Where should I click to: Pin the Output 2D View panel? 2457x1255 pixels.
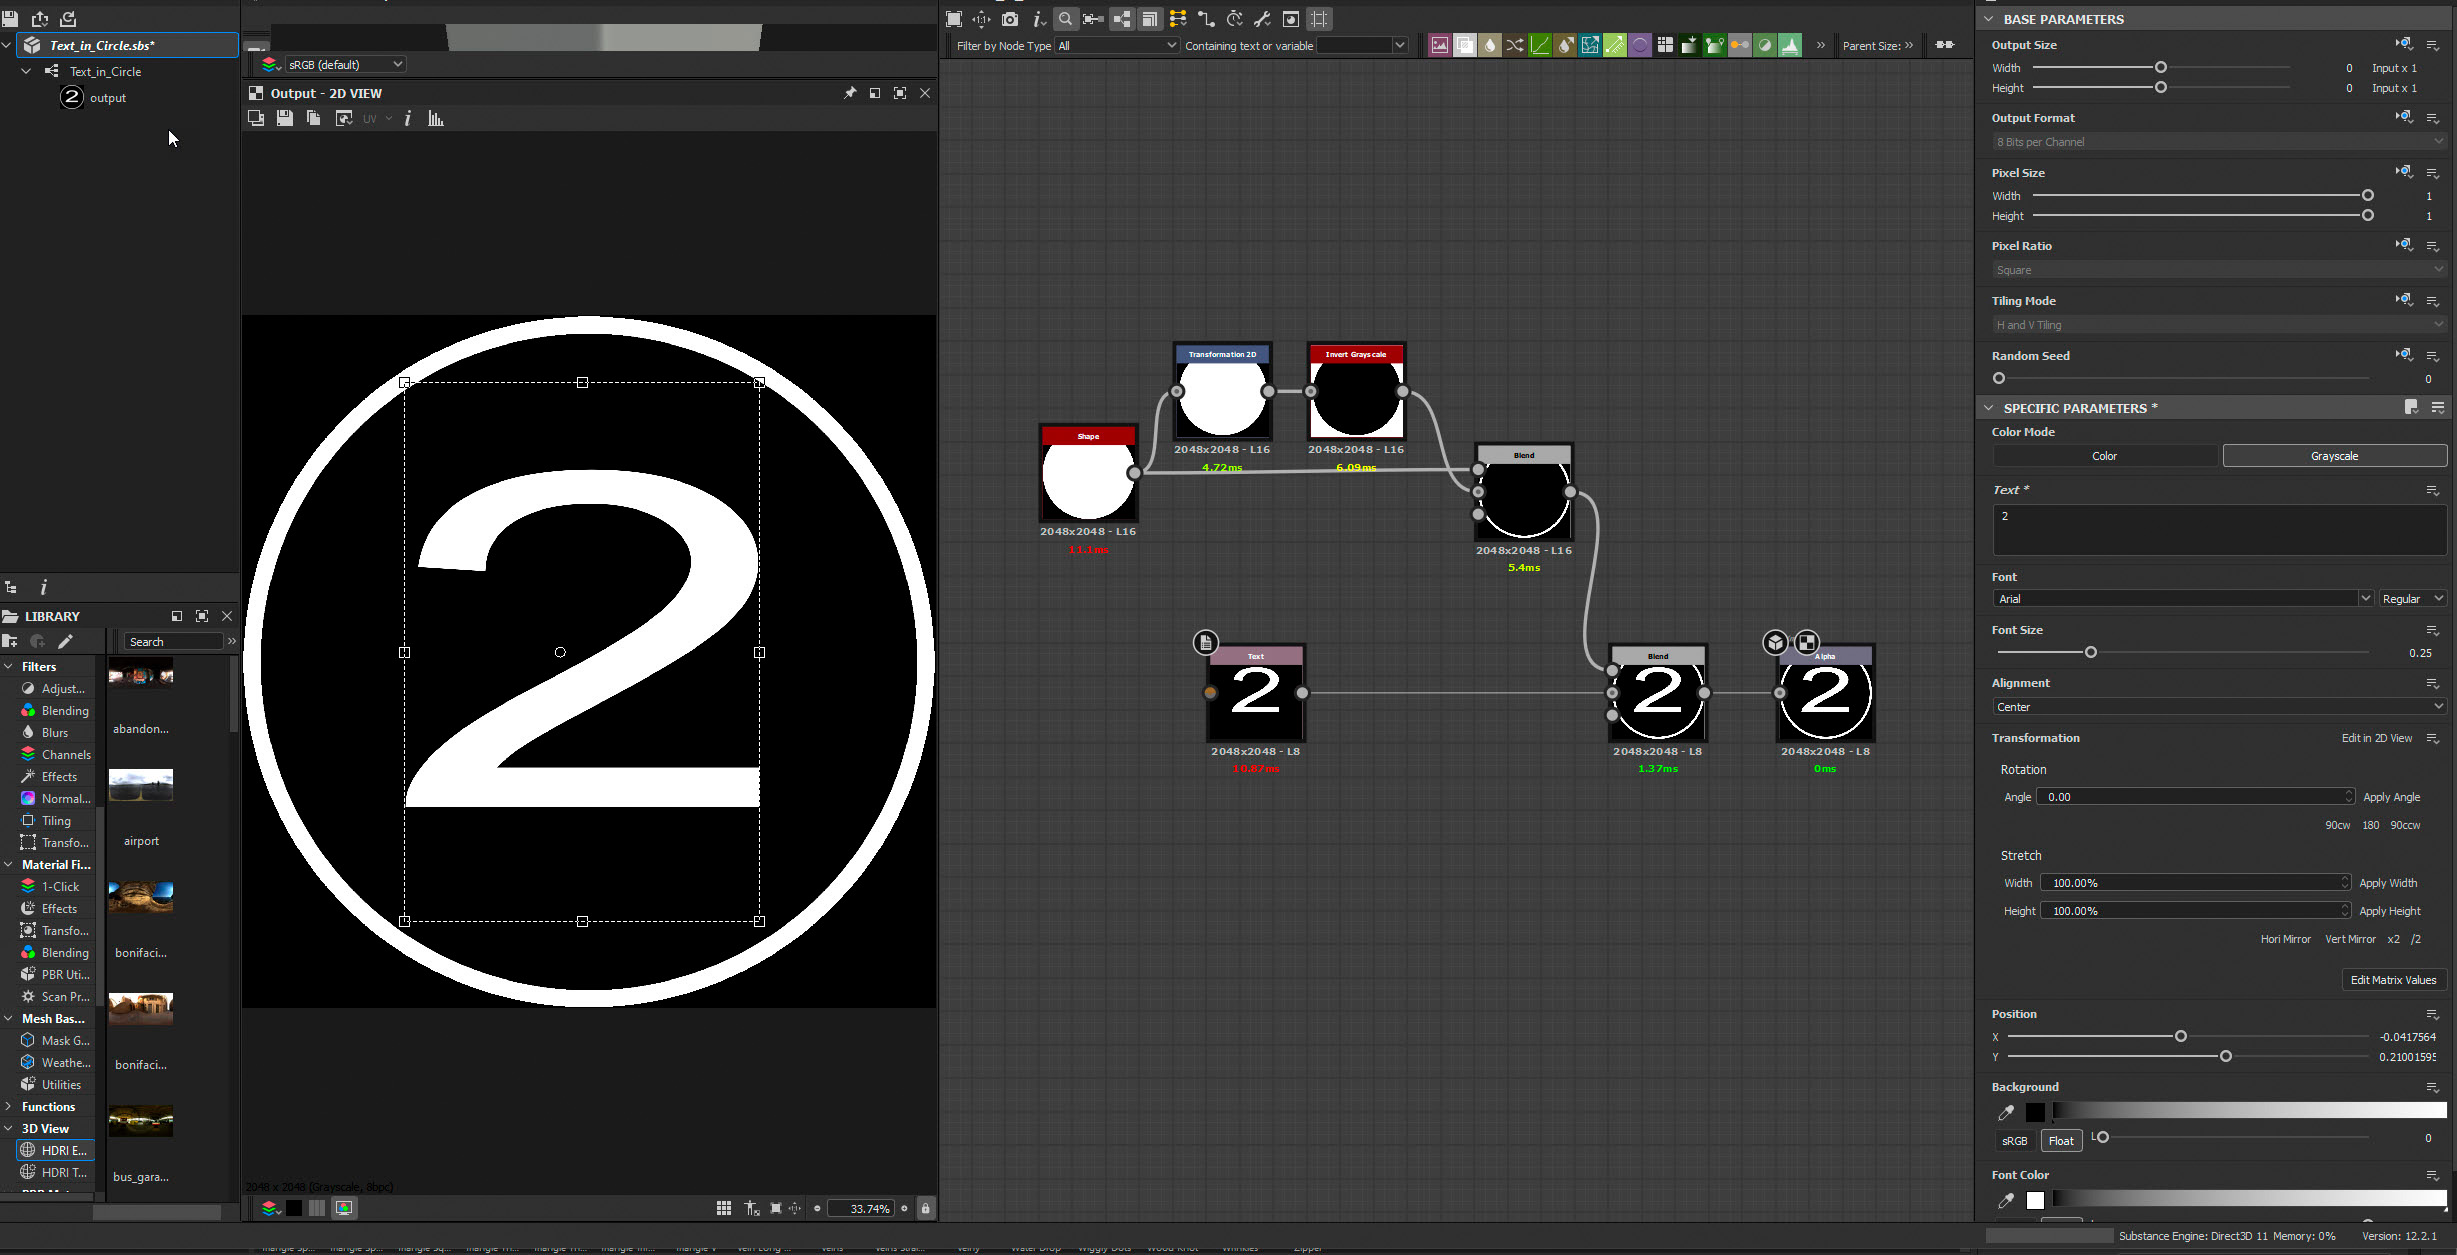point(850,92)
